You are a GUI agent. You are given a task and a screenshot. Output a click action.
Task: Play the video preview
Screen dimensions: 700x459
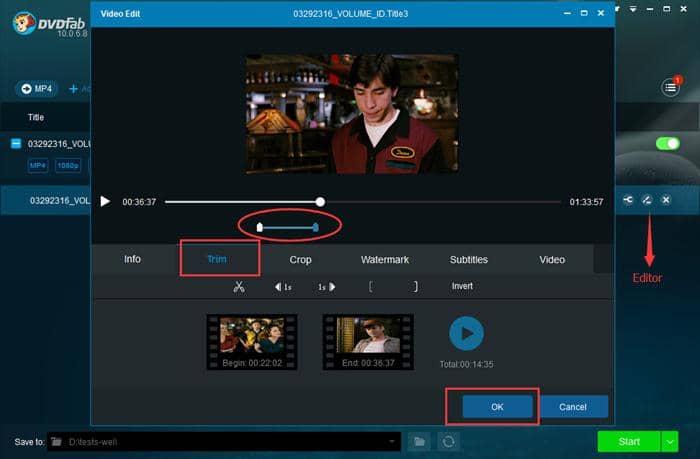[105, 201]
